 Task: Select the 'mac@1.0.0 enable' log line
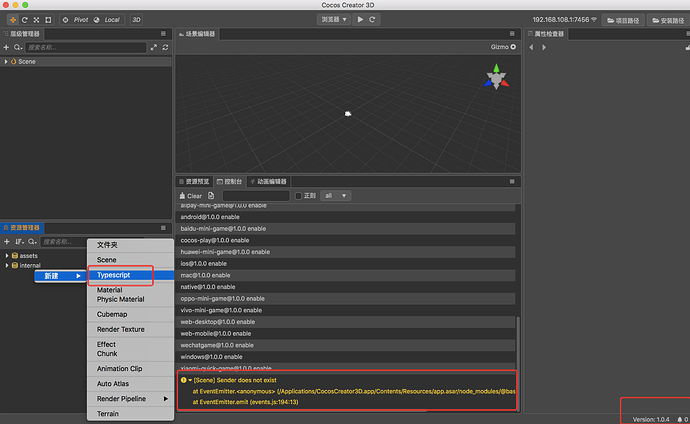coord(345,275)
